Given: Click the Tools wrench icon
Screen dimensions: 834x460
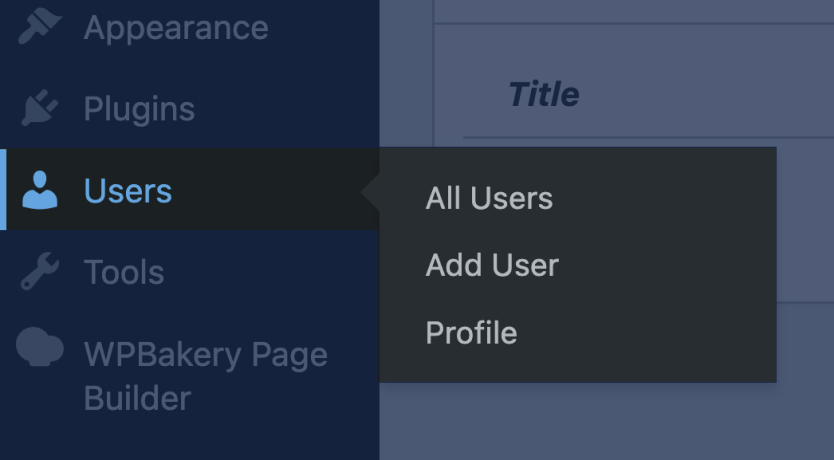Looking at the screenshot, I should point(40,272).
